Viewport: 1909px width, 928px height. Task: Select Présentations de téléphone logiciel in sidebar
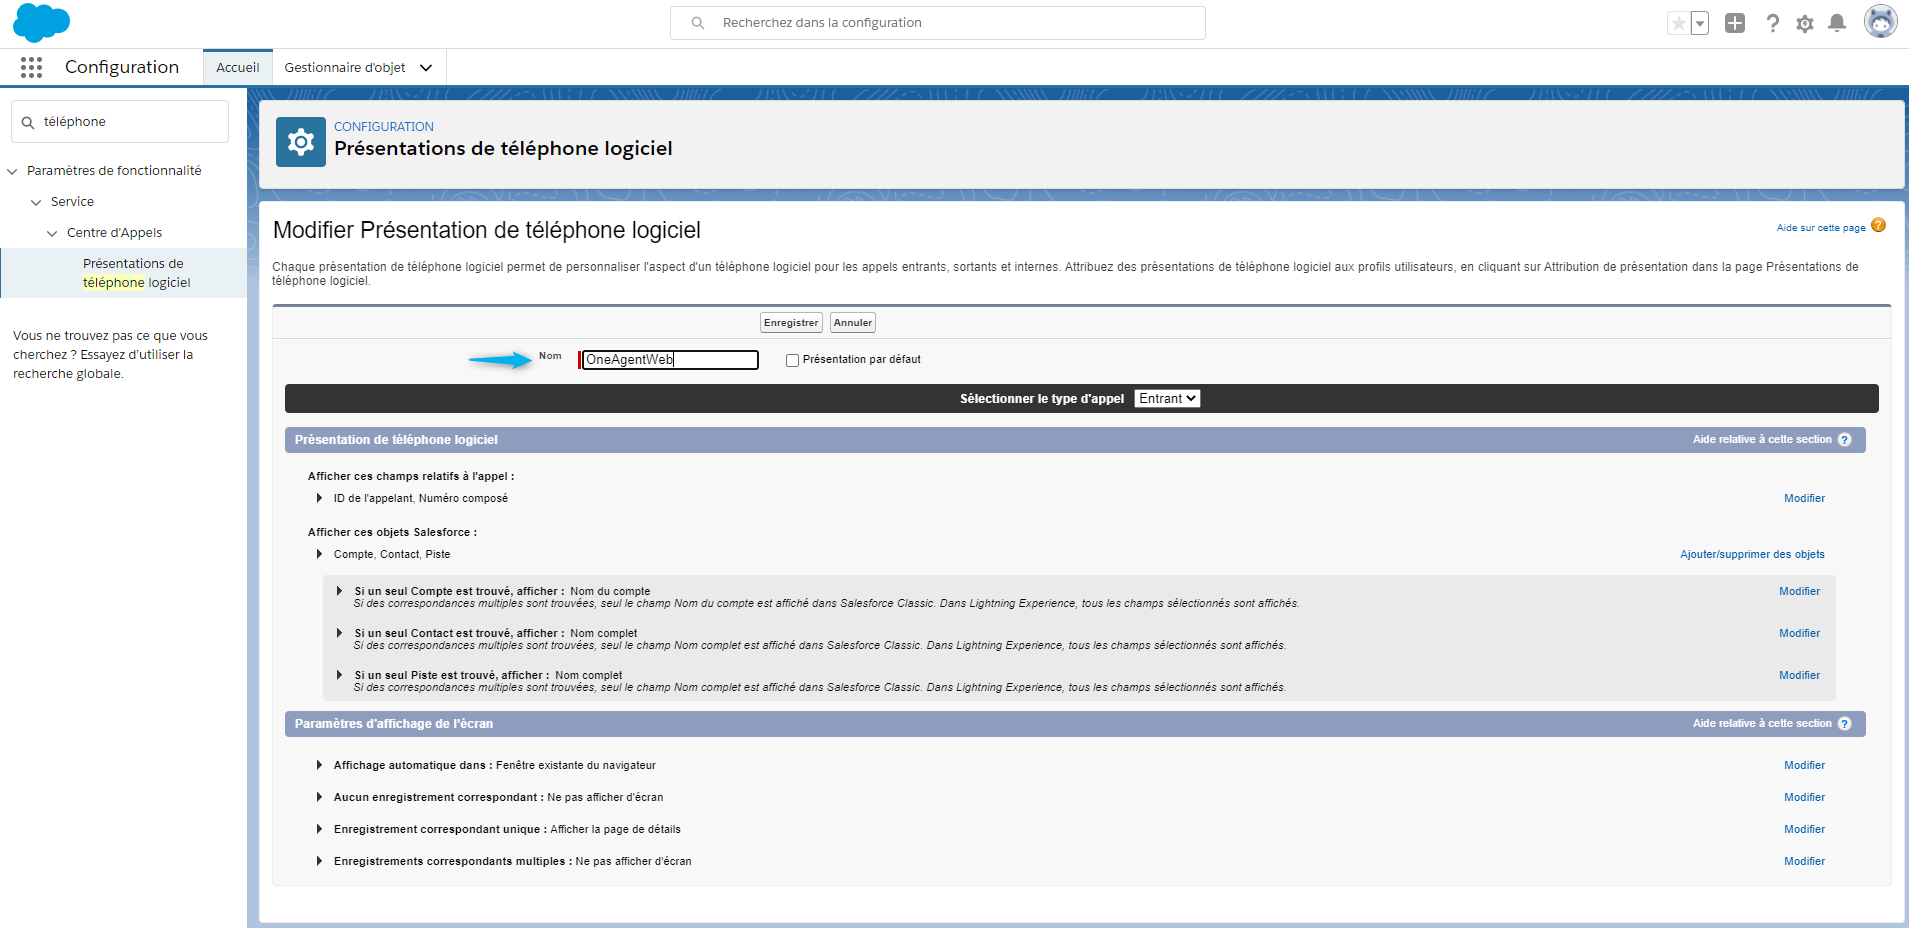click(x=136, y=273)
